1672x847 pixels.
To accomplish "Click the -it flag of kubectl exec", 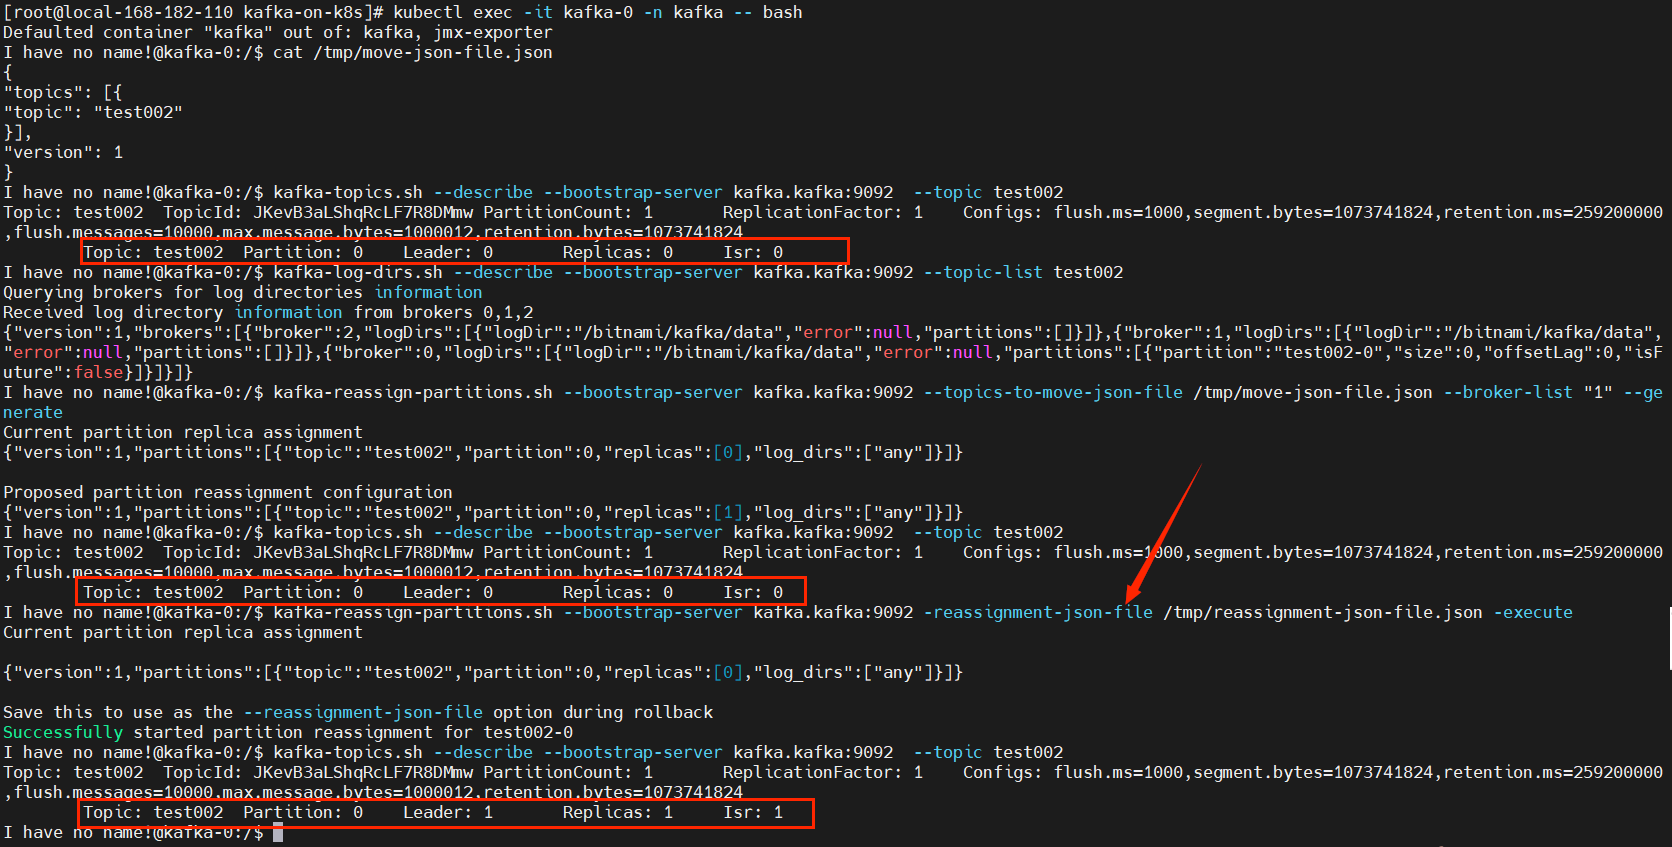I will tap(538, 12).
